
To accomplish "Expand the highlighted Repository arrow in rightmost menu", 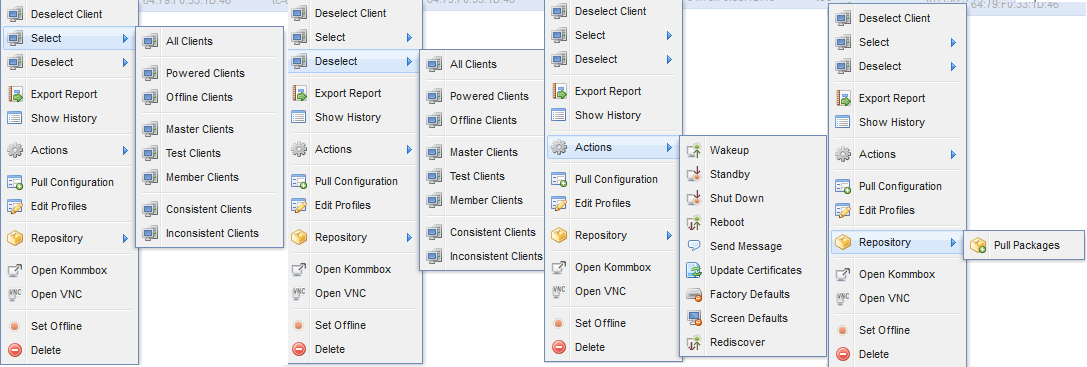I will click(953, 243).
